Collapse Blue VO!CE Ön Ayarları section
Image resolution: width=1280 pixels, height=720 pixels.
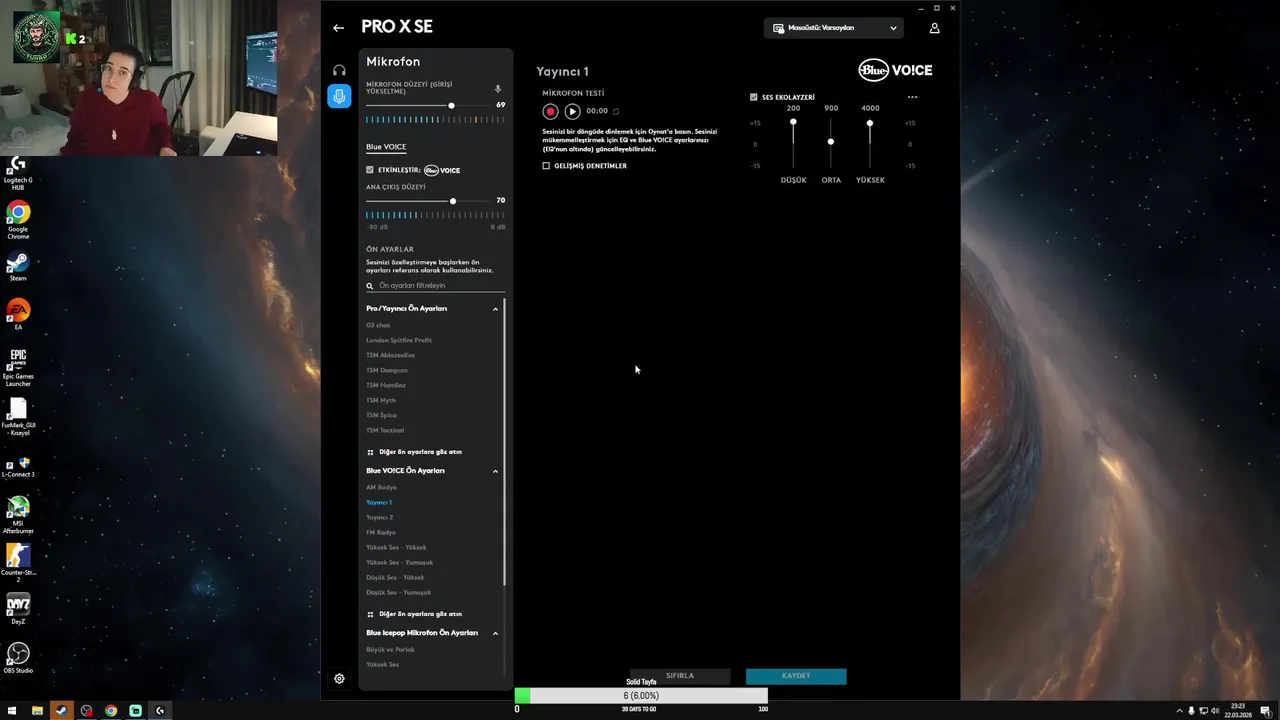coord(495,471)
